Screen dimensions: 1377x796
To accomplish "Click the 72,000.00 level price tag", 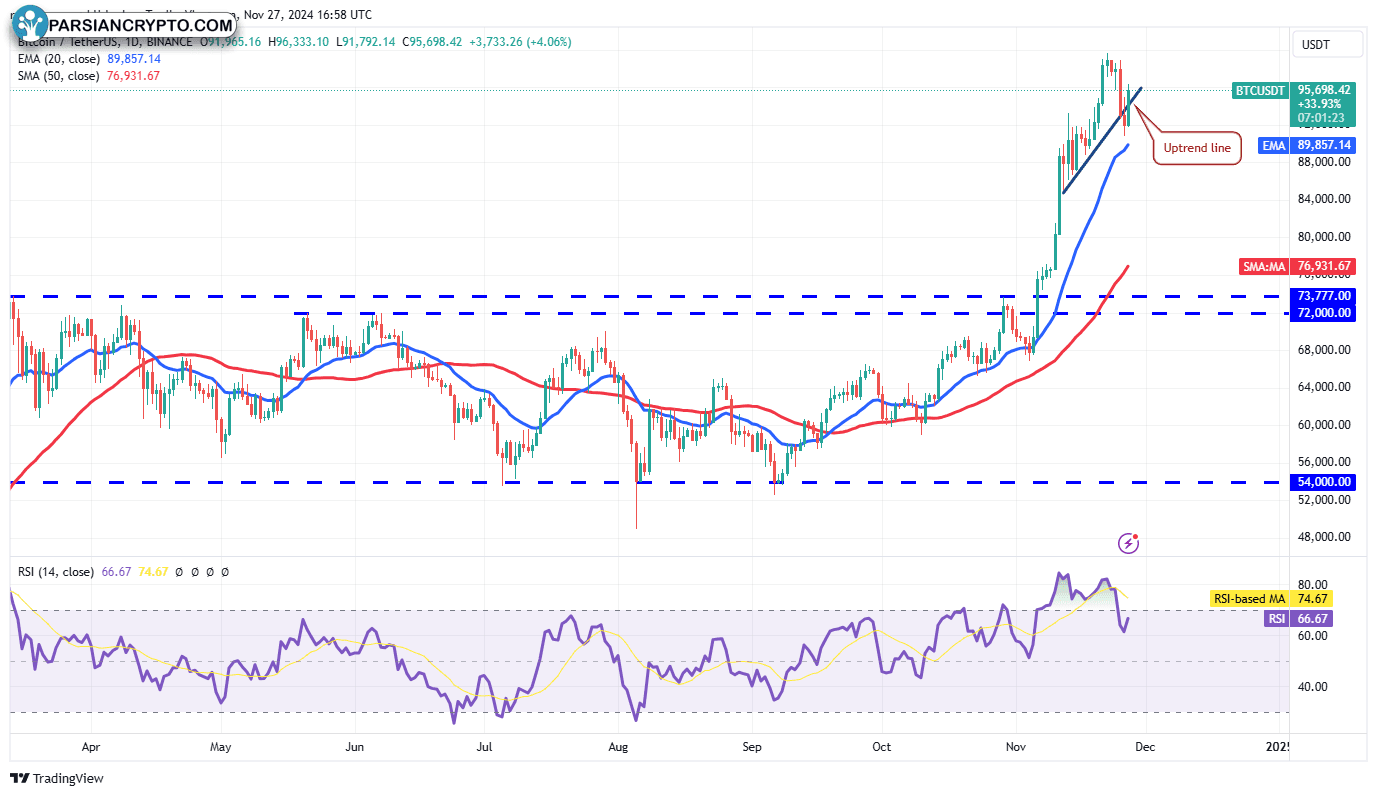I will (1324, 313).
